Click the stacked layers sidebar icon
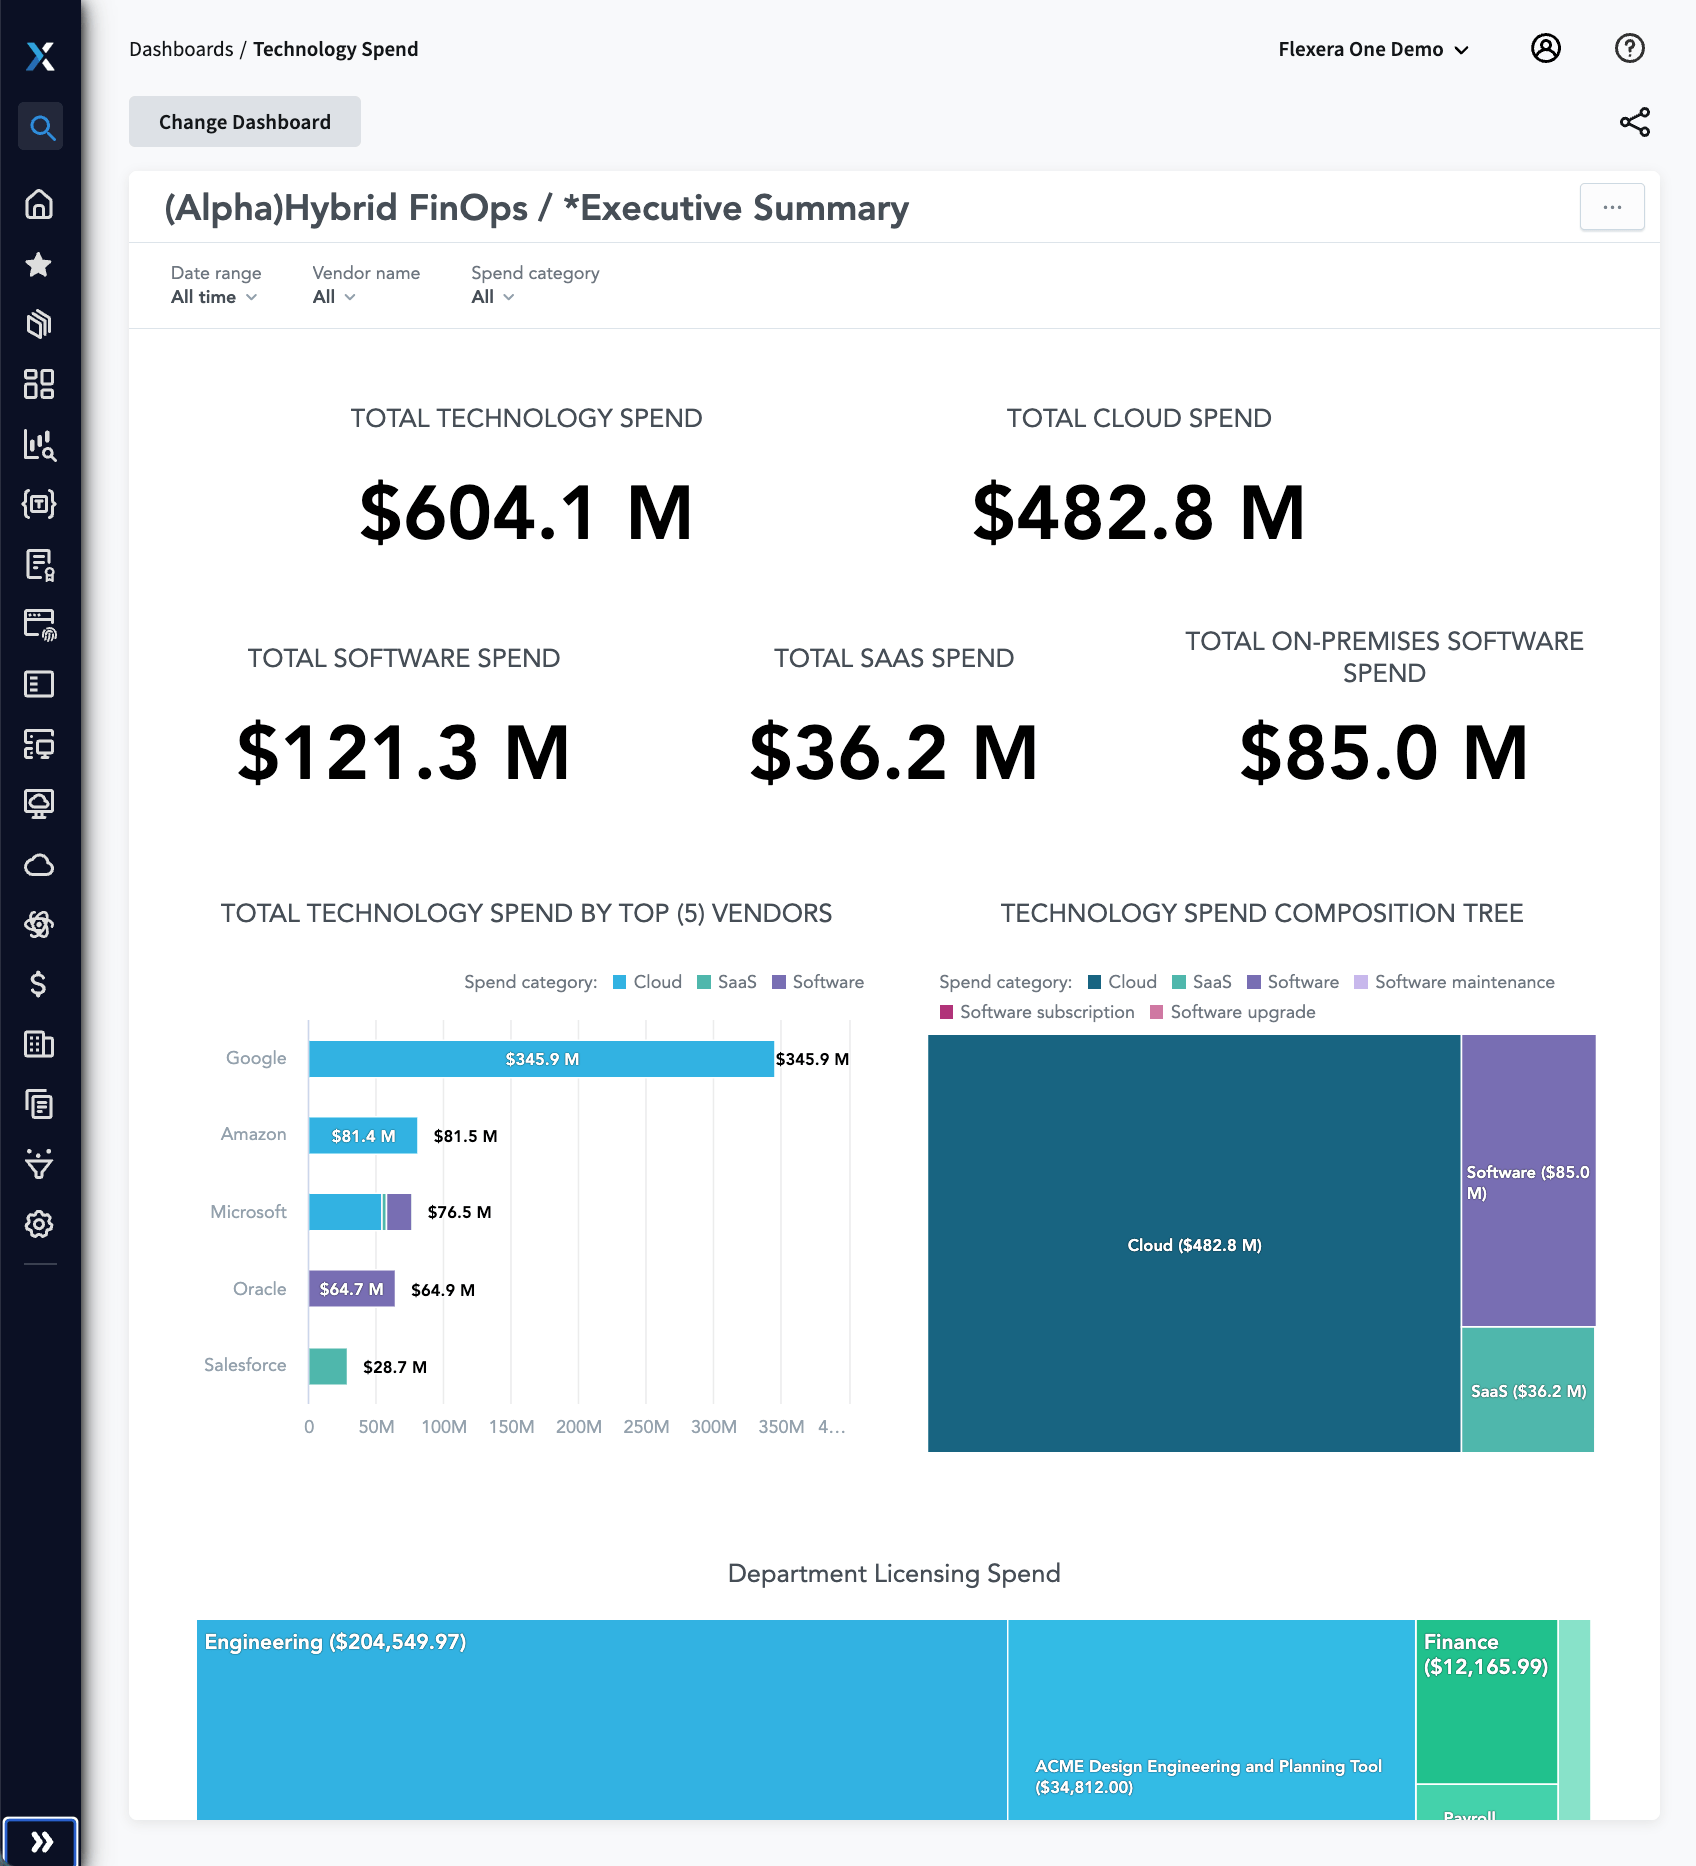The image size is (1696, 1866). tap(39, 324)
